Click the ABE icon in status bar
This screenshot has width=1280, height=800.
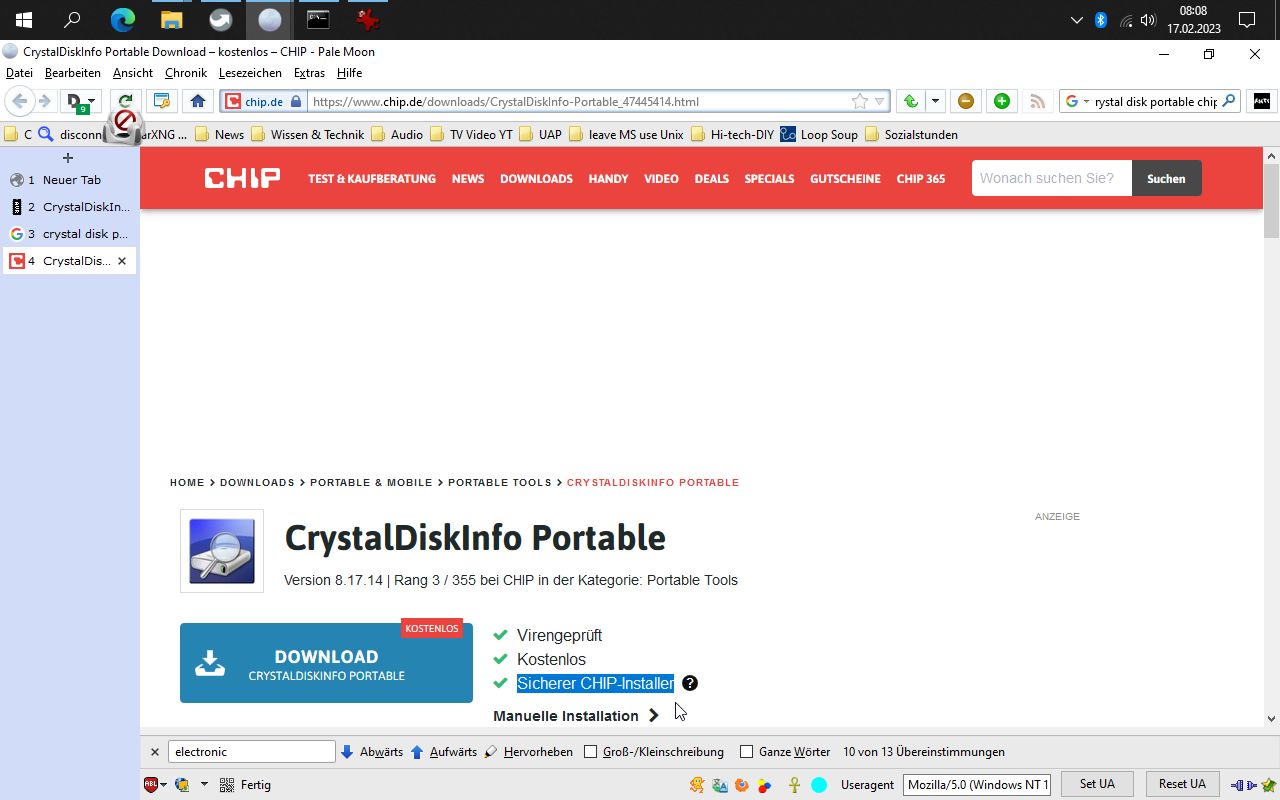[152, 785]
